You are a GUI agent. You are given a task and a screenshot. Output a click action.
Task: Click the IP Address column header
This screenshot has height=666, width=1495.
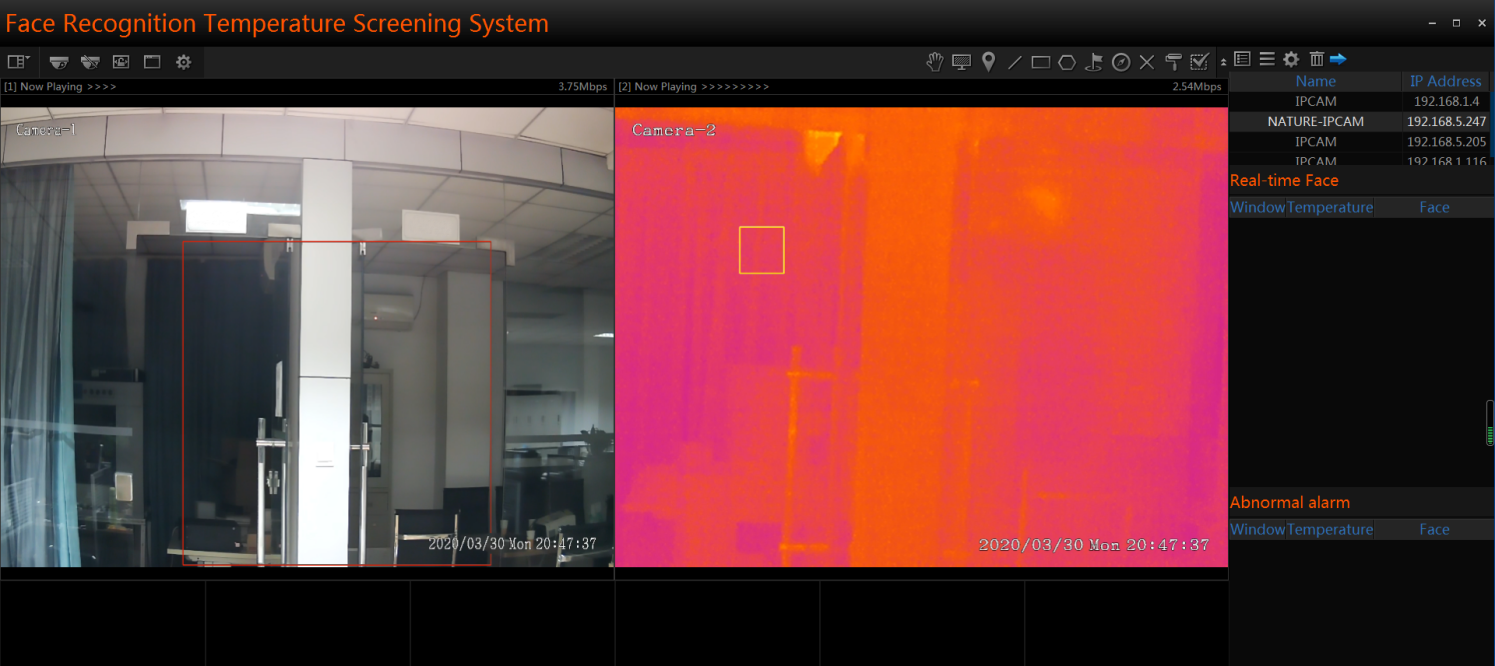click(1445, 81)
